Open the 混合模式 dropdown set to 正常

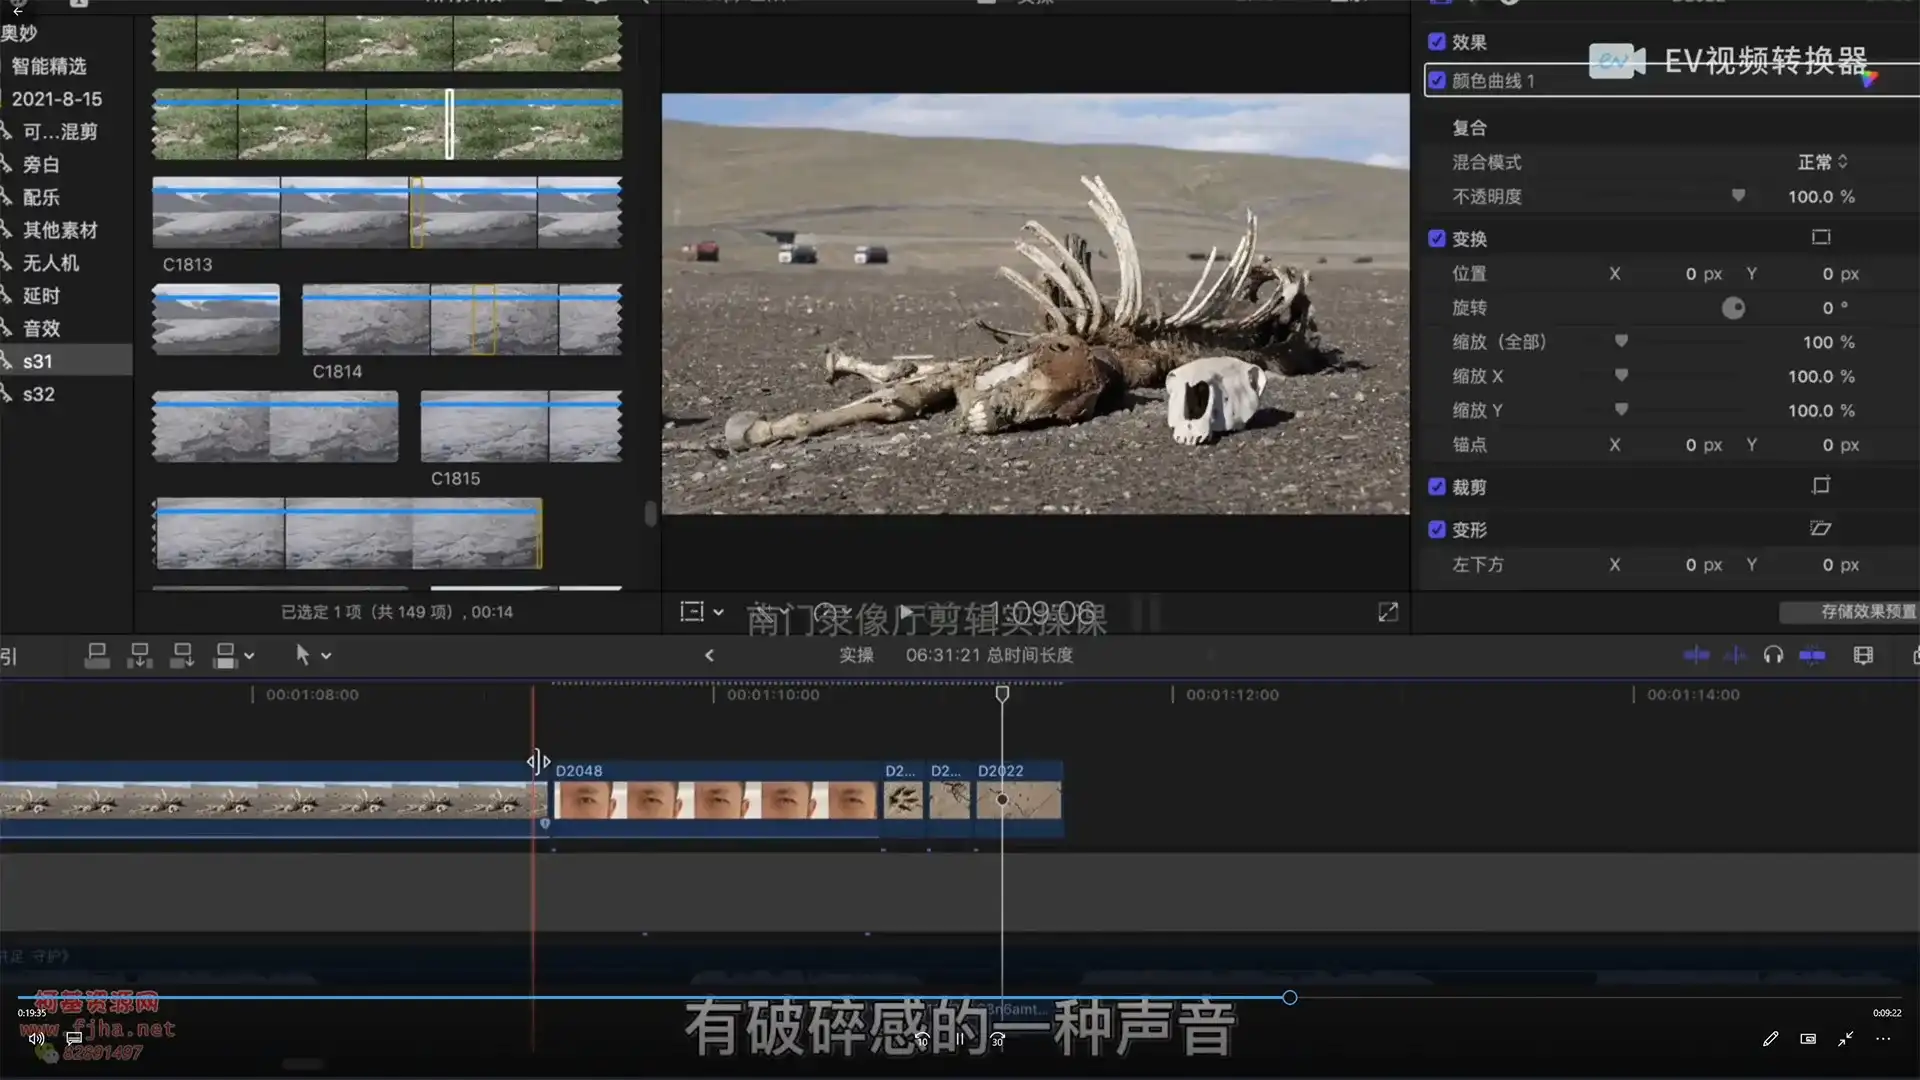point(1820,162)
